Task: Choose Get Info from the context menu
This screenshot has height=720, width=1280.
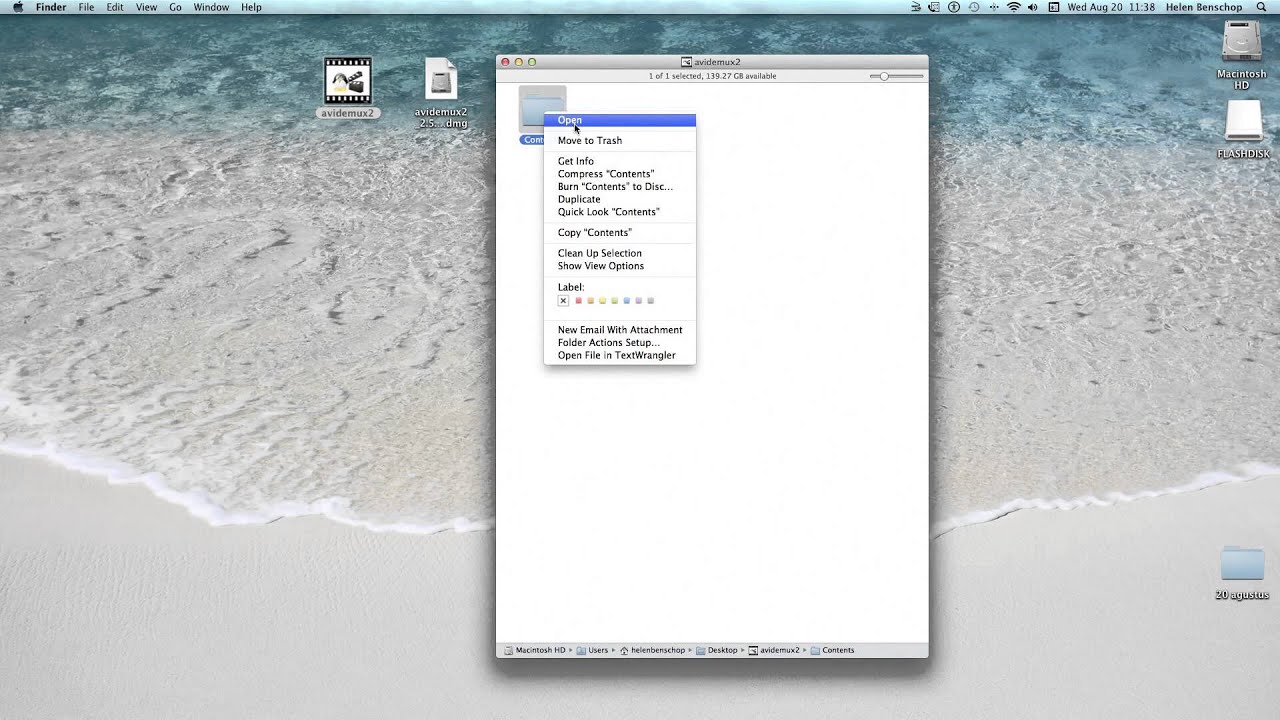Action: [x=619, y=161]
